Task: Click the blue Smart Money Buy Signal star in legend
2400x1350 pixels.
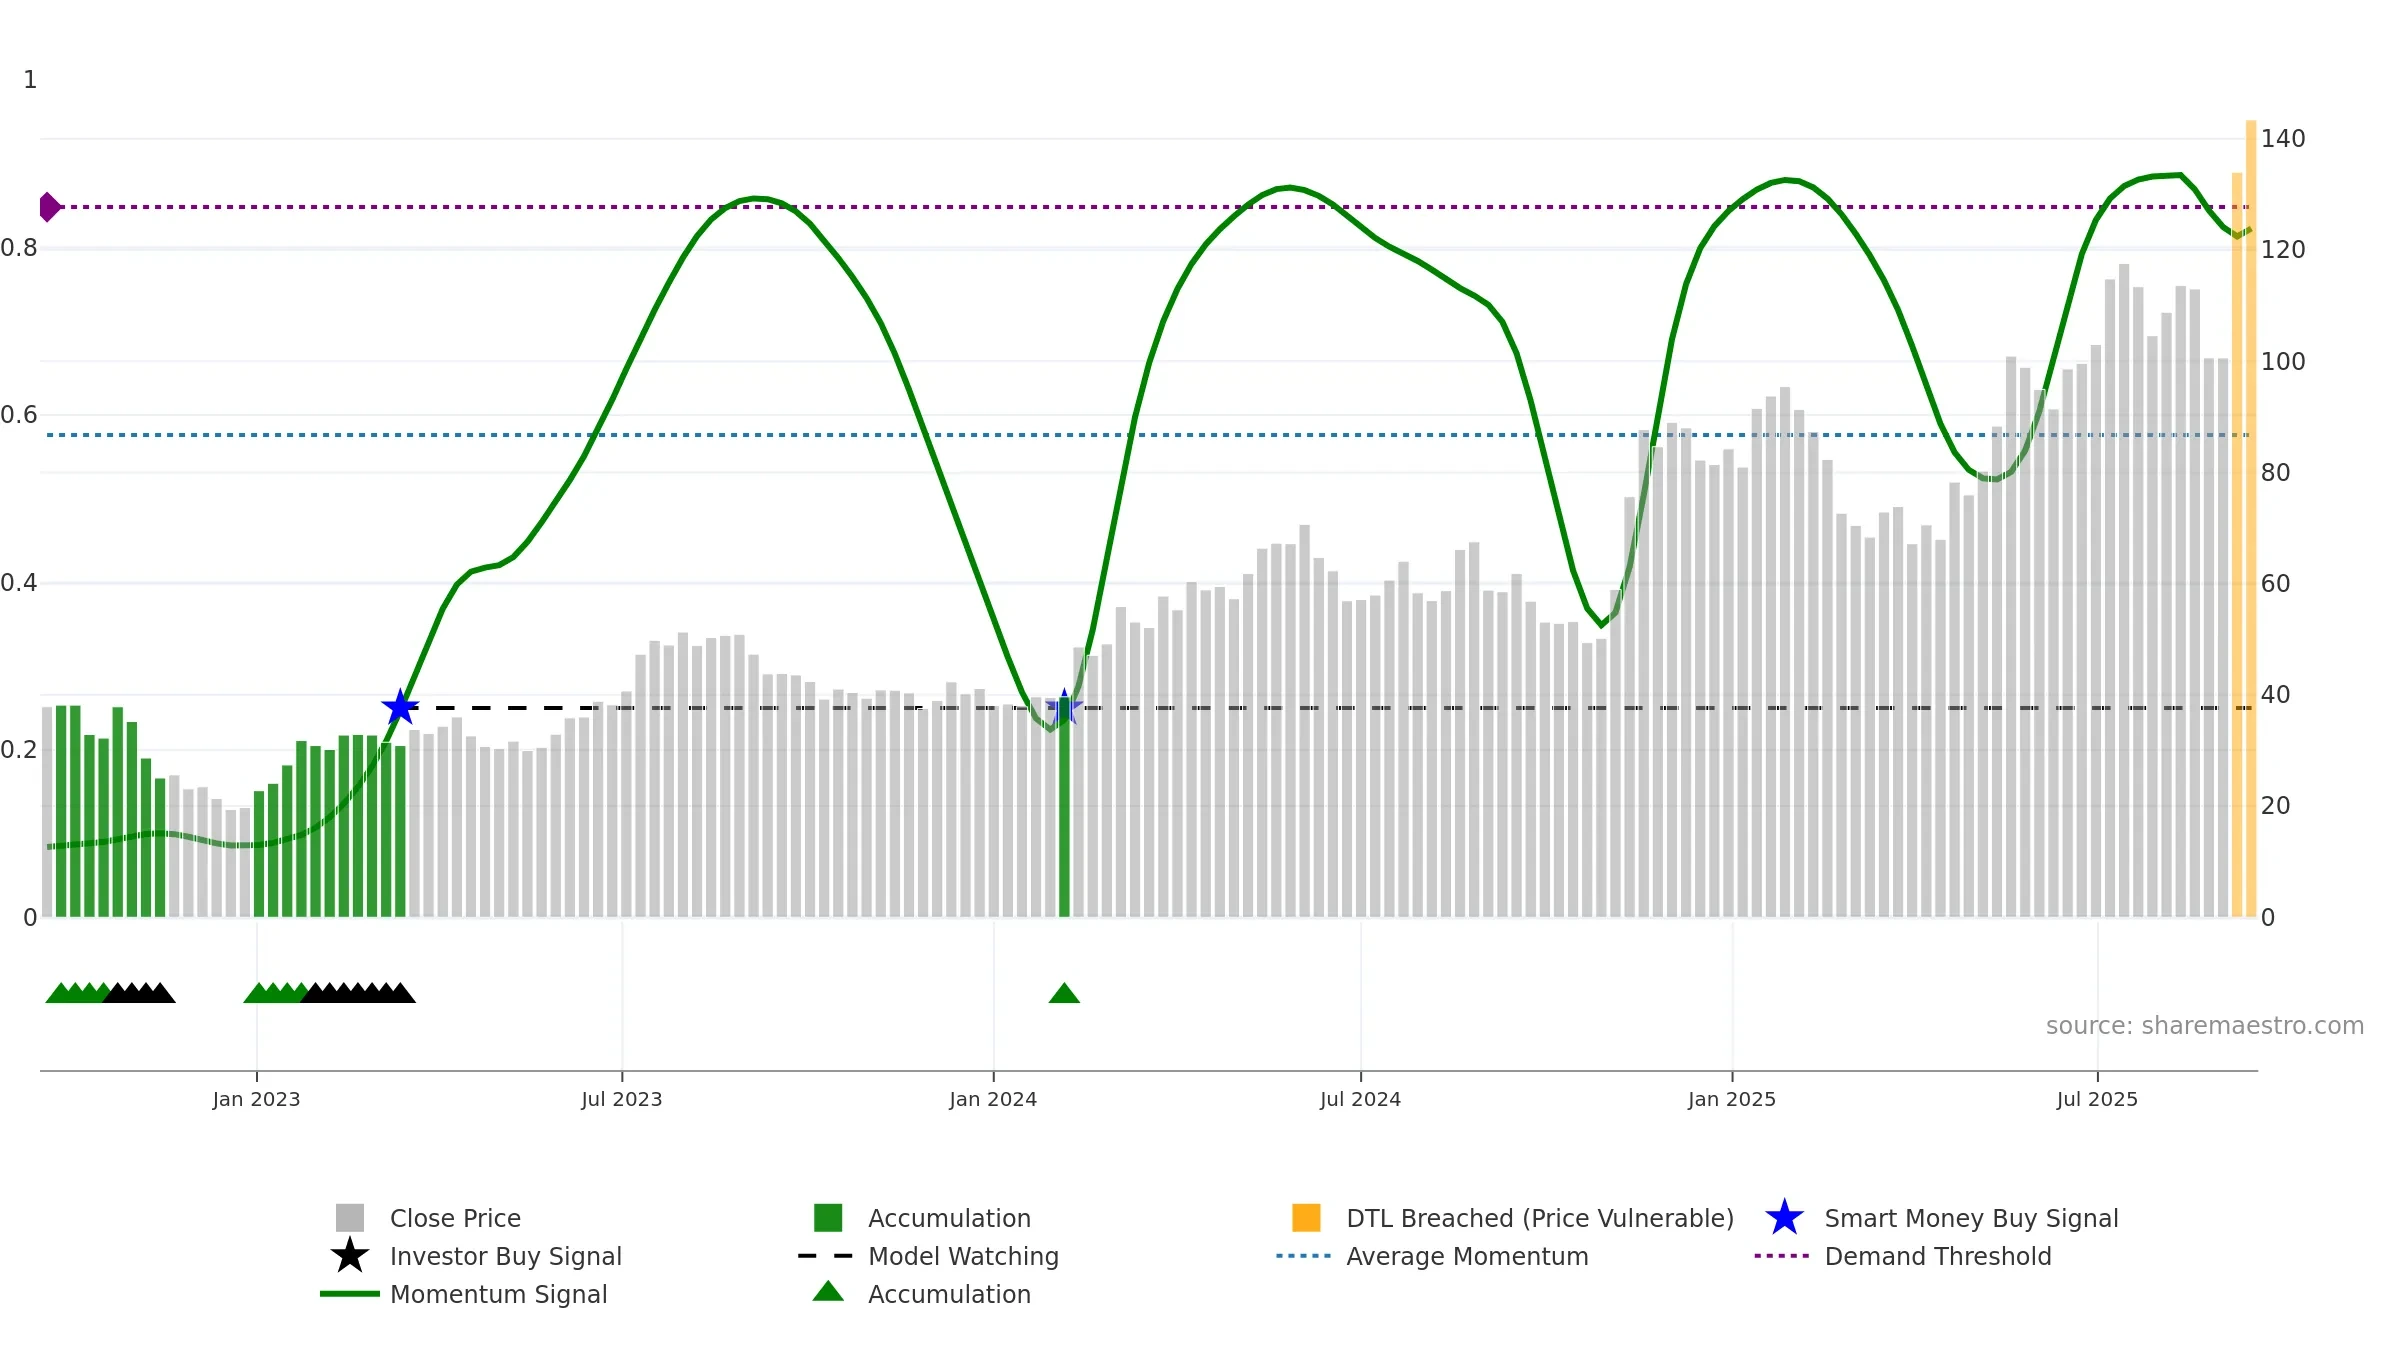Action: click(x=1784, y=1218)
